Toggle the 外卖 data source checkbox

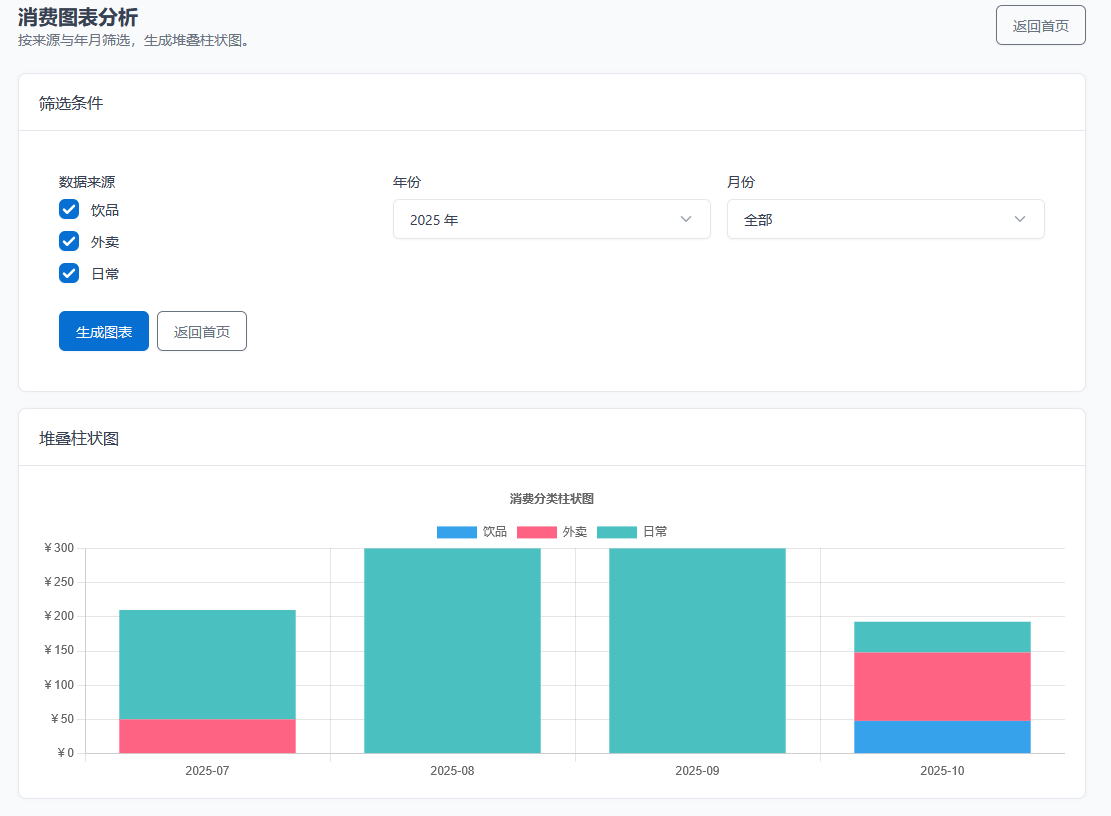69,241
